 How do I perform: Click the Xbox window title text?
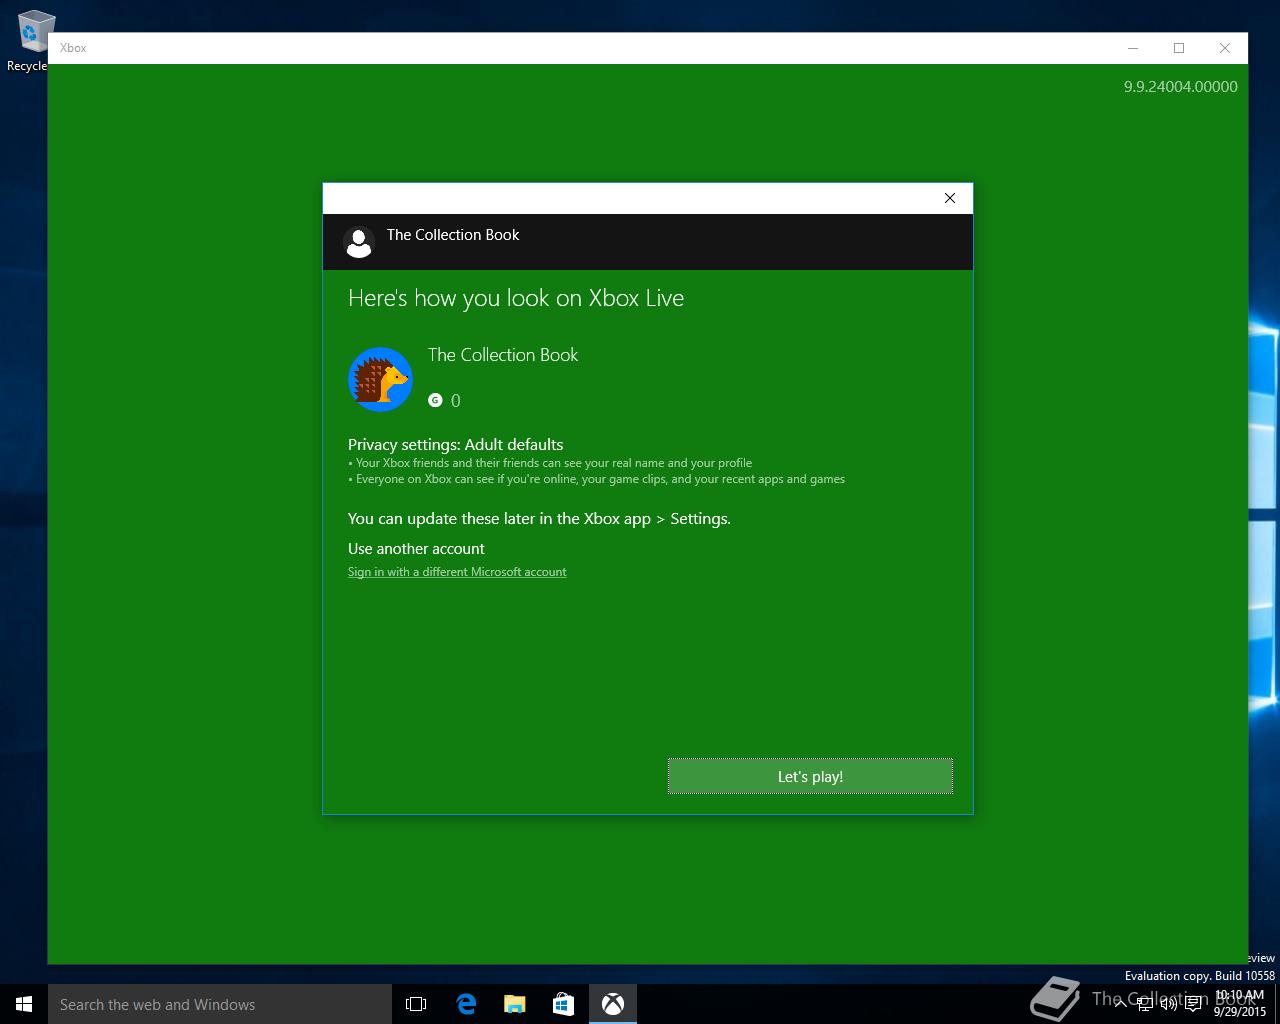[x=73, y=48]
